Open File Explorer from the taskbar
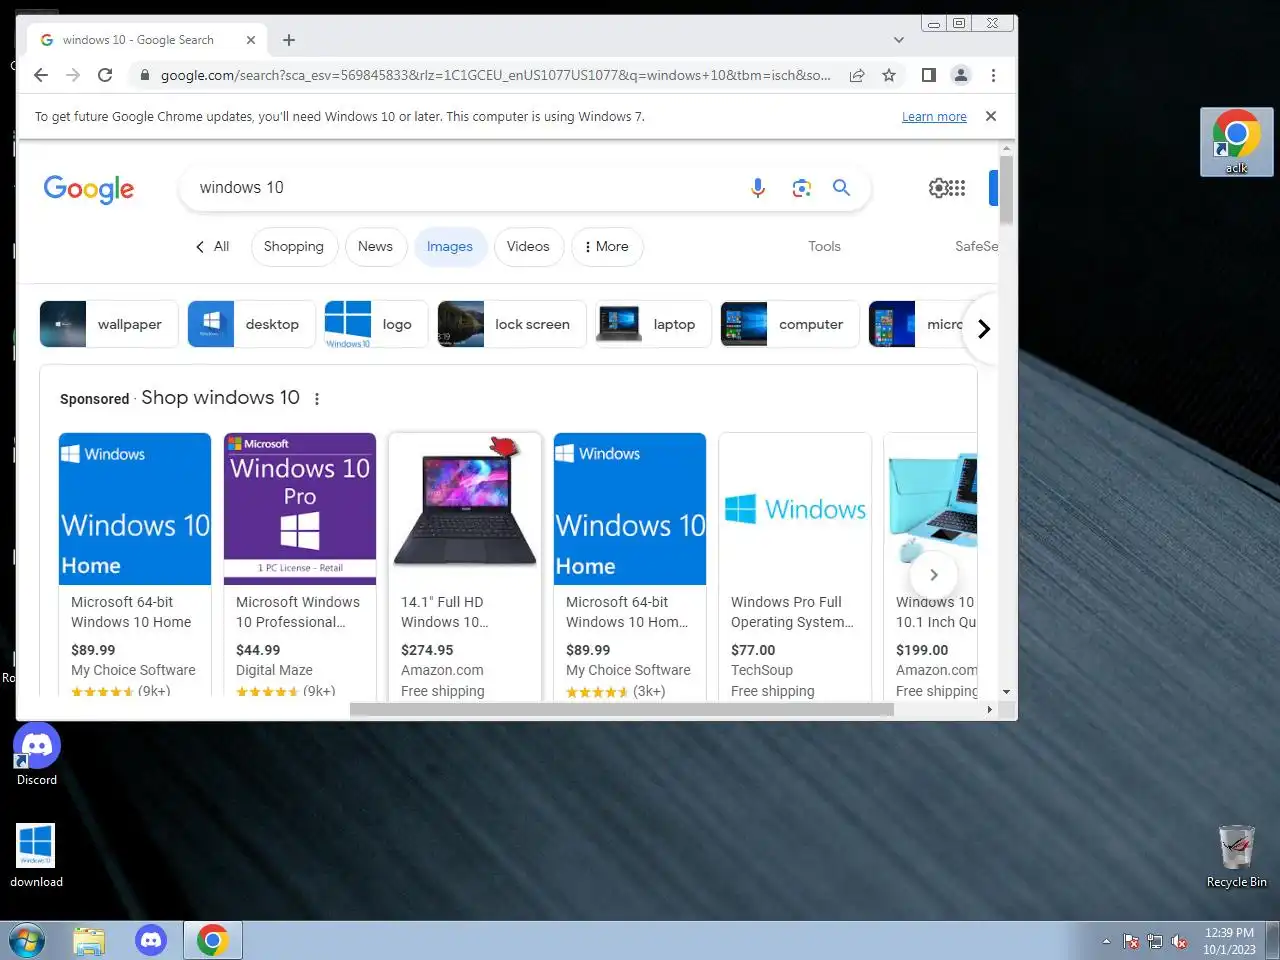Image resolution: width=1280 pixels, height=960 pixels. tap(89, 940)
